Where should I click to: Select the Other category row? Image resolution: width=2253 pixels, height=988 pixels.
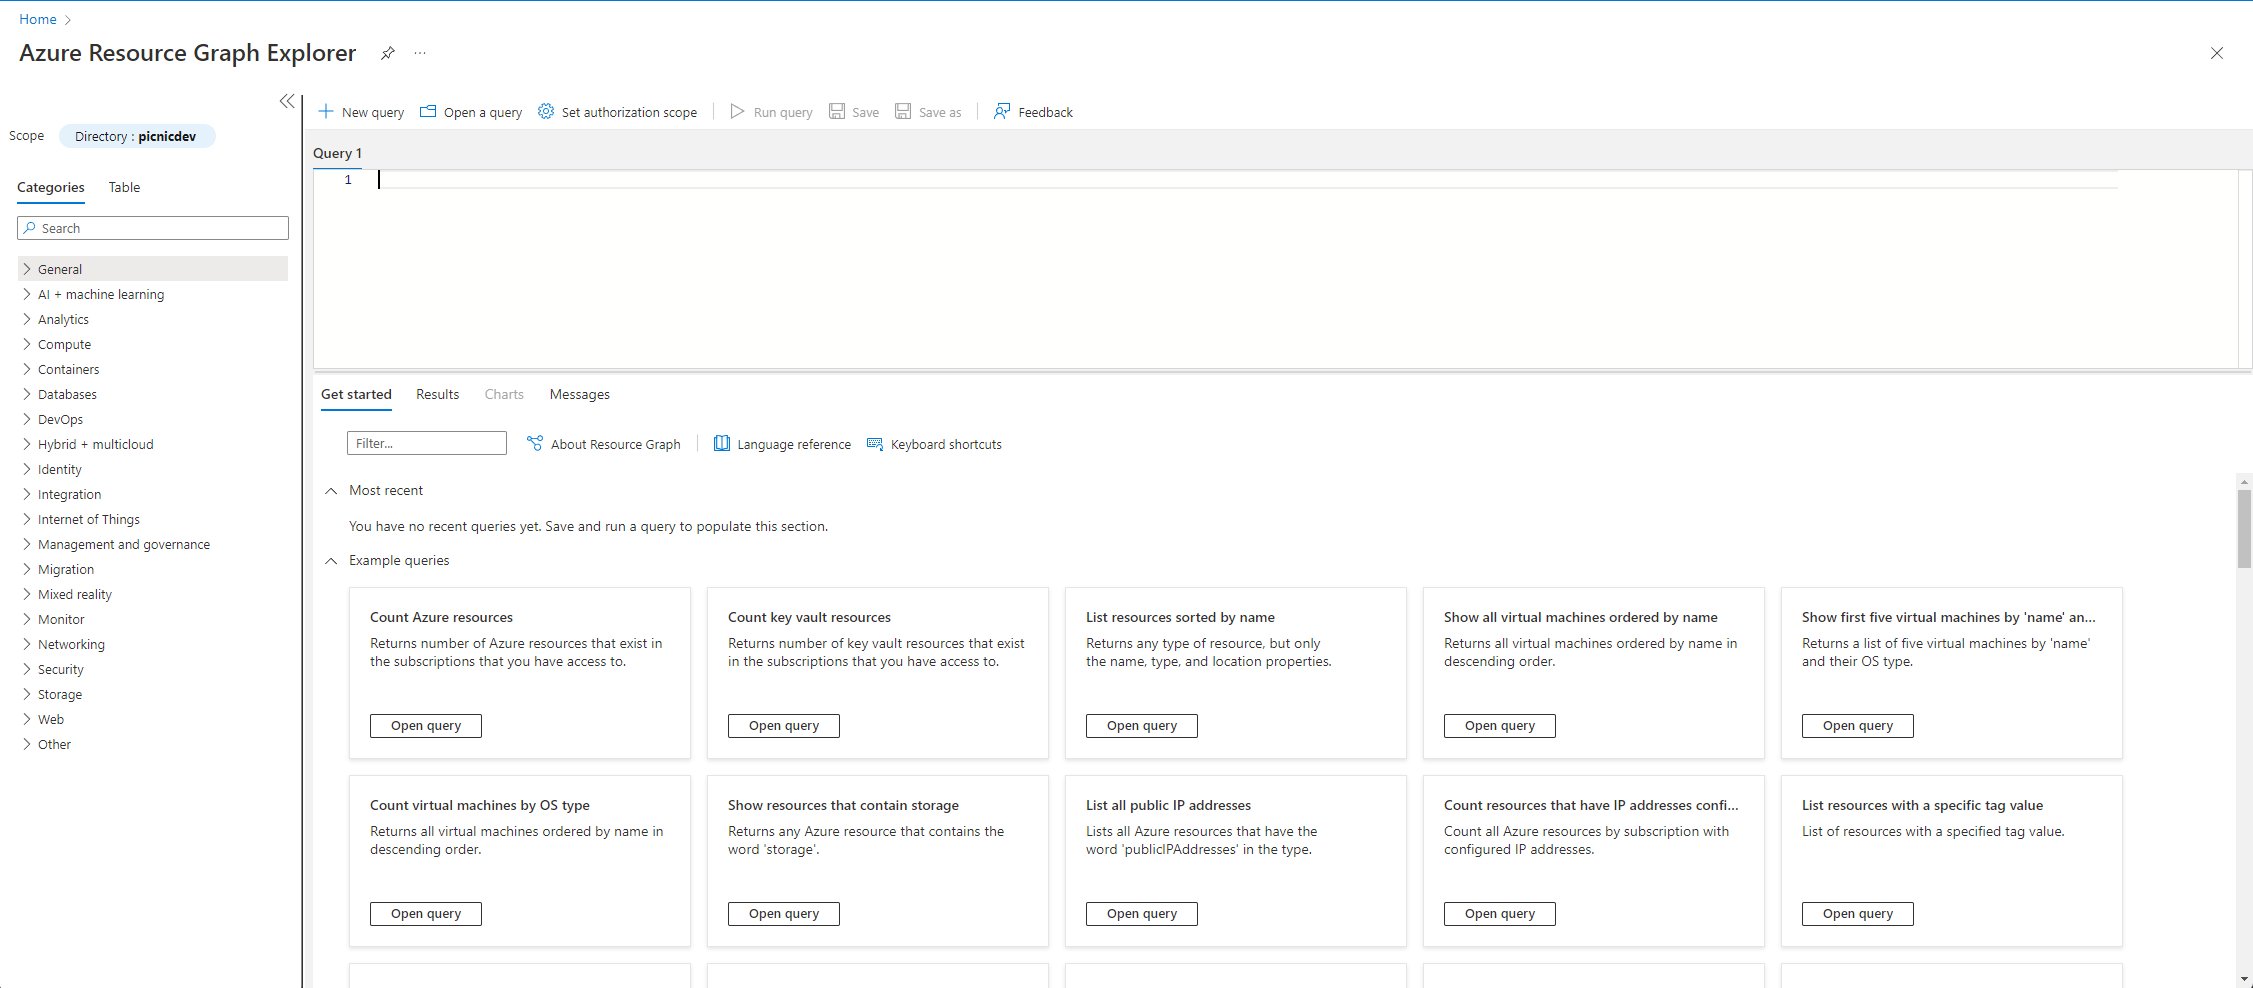coord(153,744)
